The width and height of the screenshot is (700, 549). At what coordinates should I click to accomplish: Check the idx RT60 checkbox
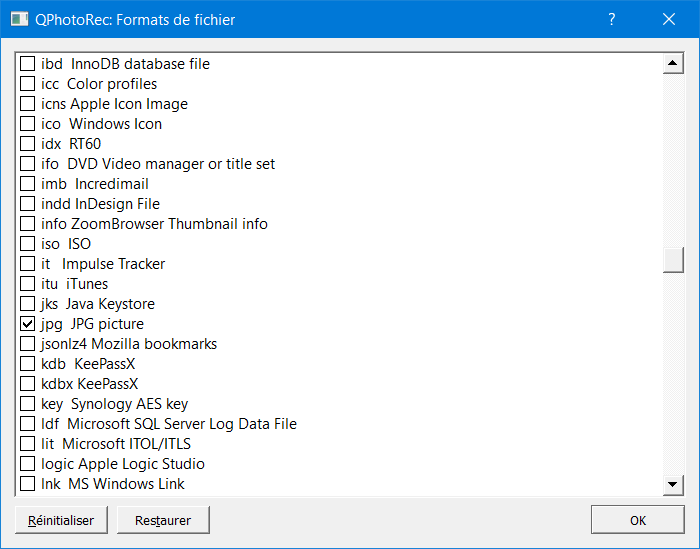(28, 144)
